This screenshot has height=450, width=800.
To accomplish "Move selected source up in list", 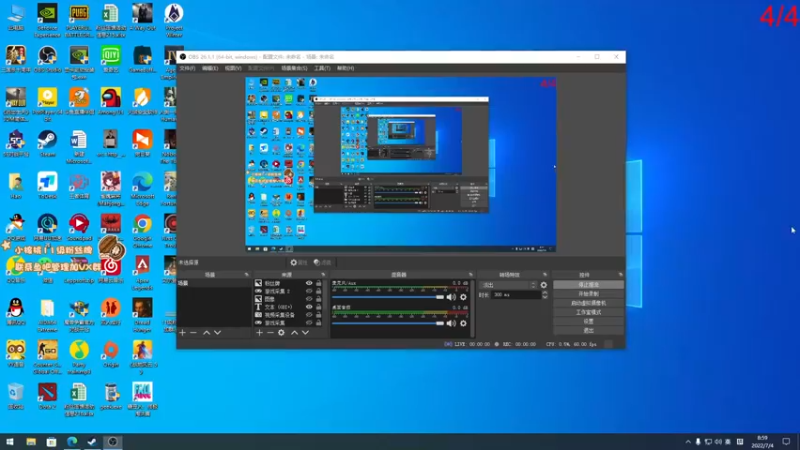I will pos(294,333).
